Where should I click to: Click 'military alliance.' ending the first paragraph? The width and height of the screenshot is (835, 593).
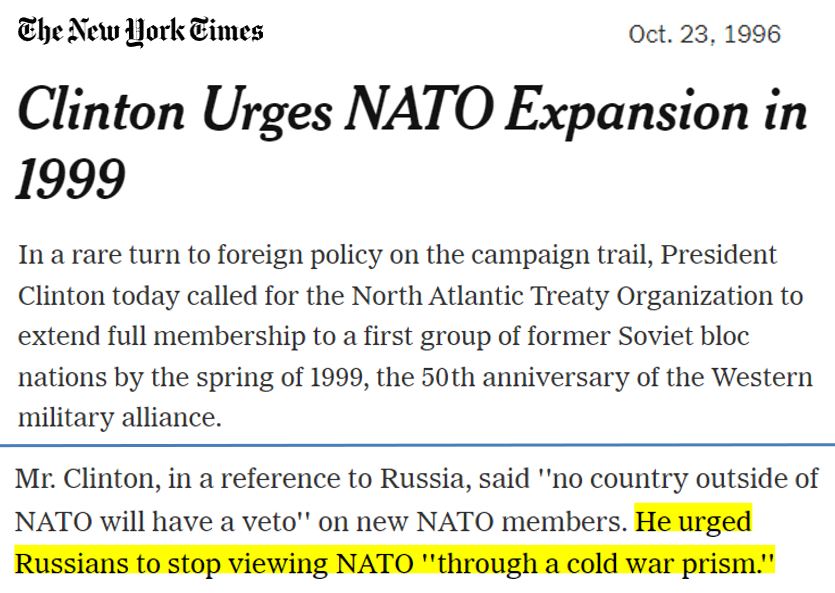tap(119, 418)
